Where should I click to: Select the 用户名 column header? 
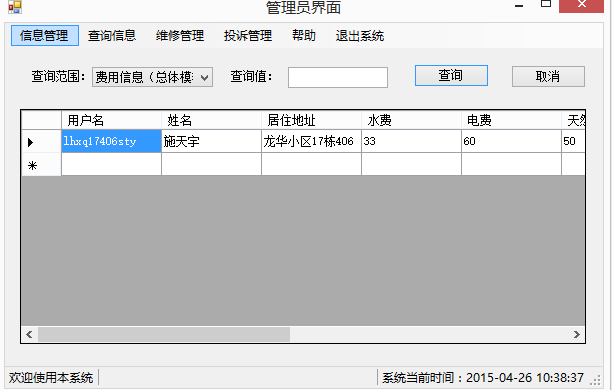click(x=111, y=120)
